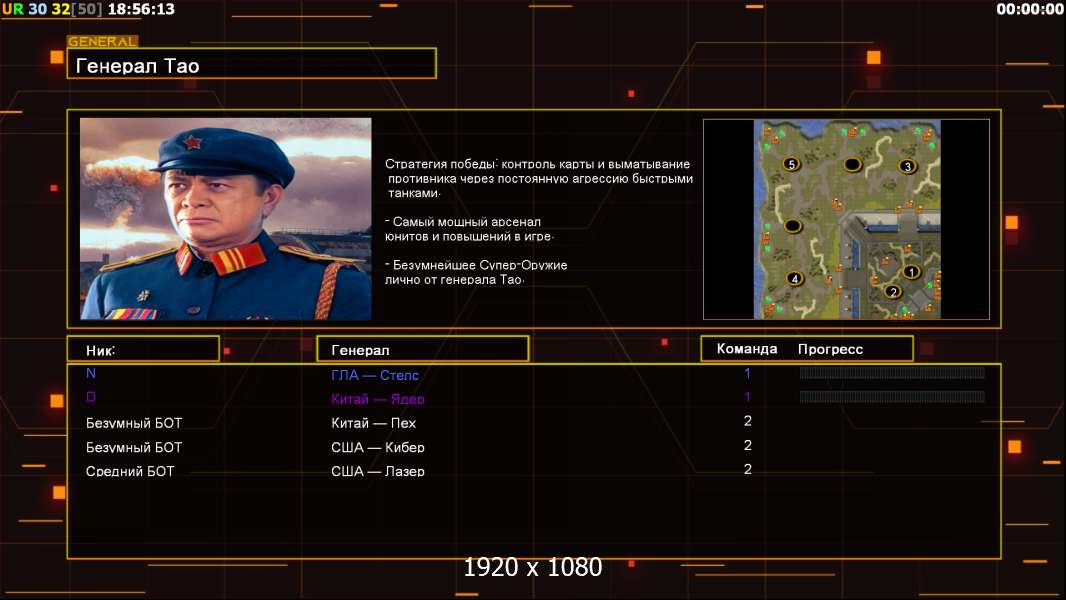Click the 'Средний БОТ' player name
This screenshot has height=600, width=1066.
[x=130, y=471]
